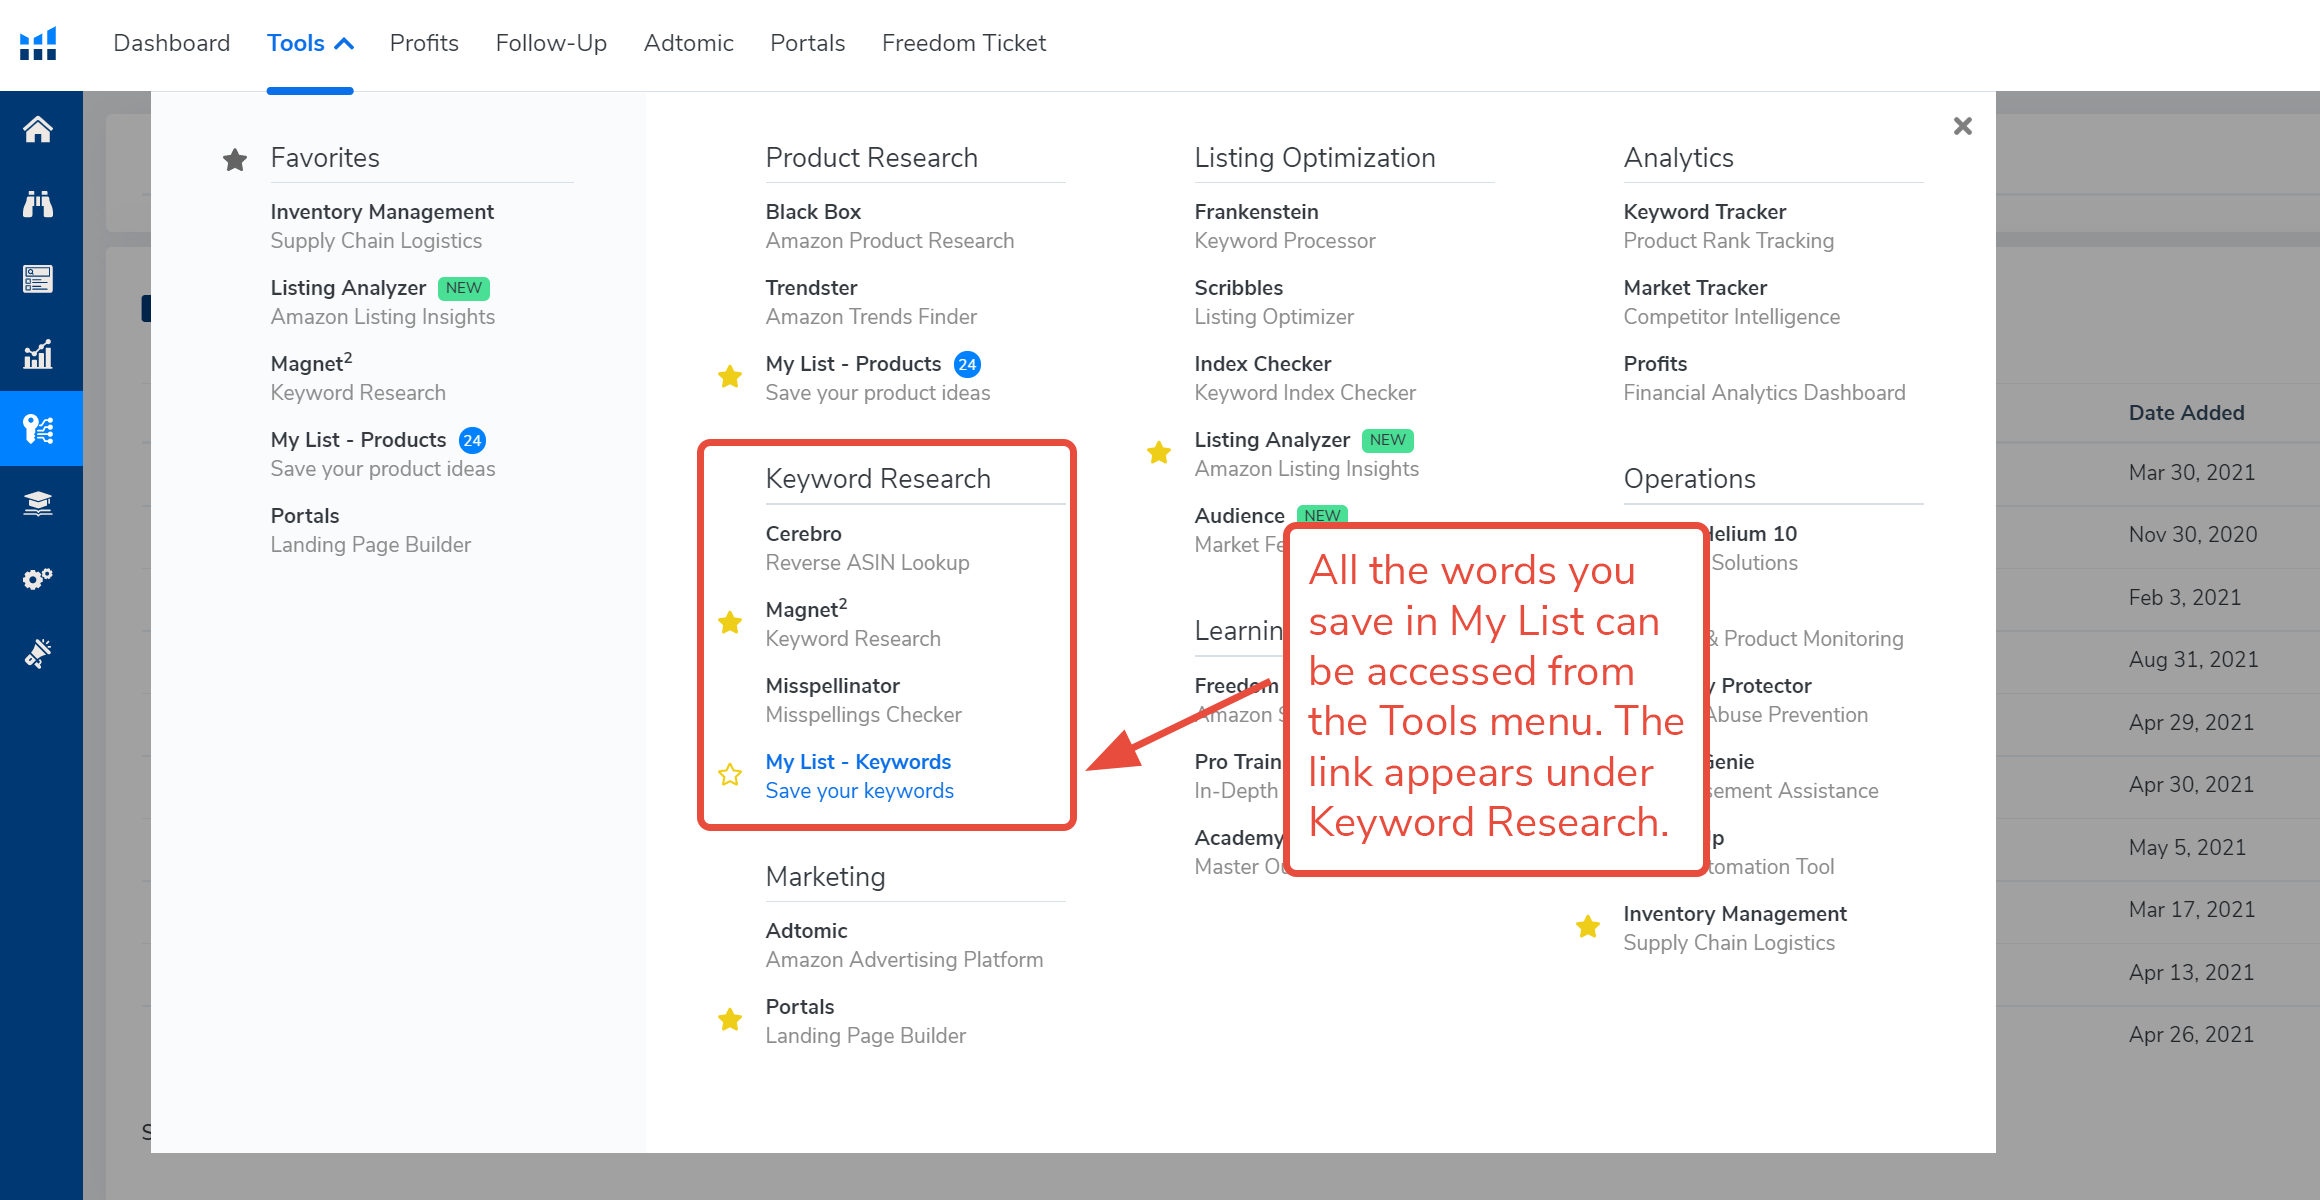Open My List - Keywords link

pos(858,762)
